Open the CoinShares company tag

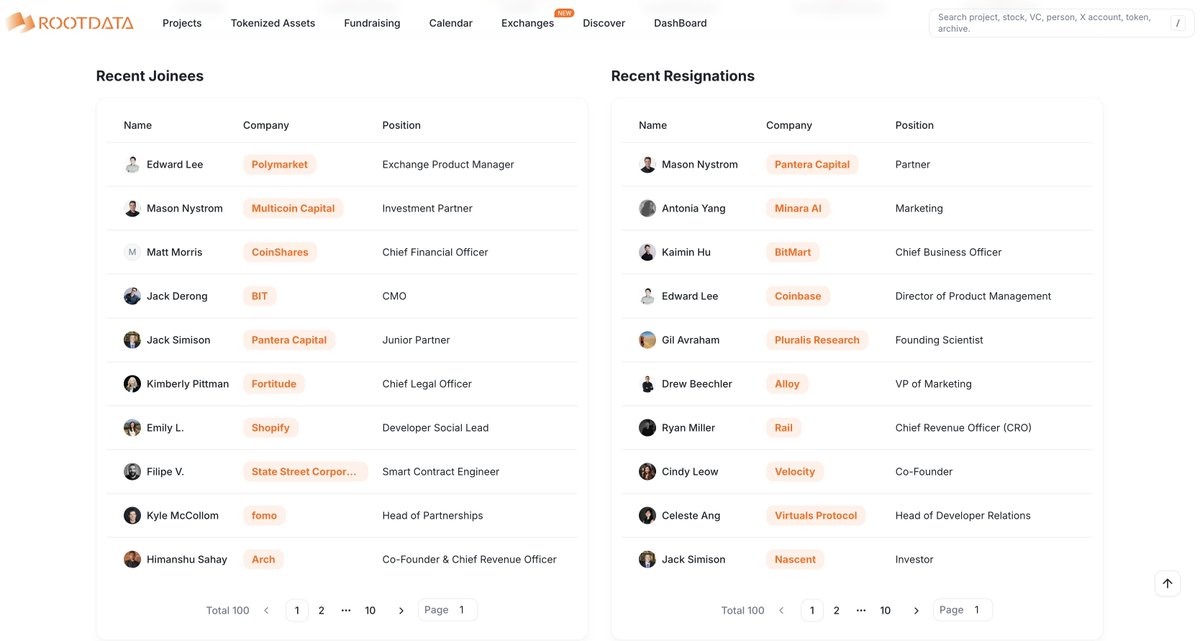[x=280, y=253]
